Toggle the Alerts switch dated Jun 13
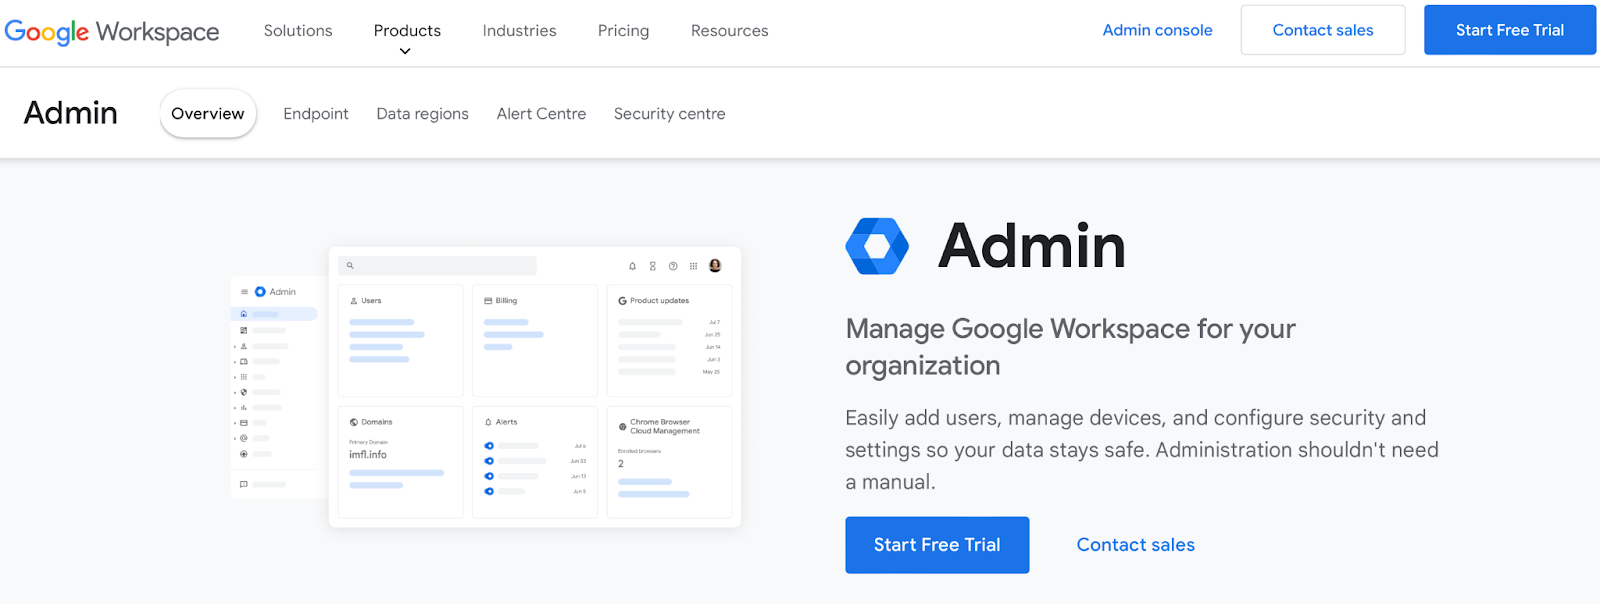The height and width of the screenshot is (605, 1600). [x=489, y=476]
